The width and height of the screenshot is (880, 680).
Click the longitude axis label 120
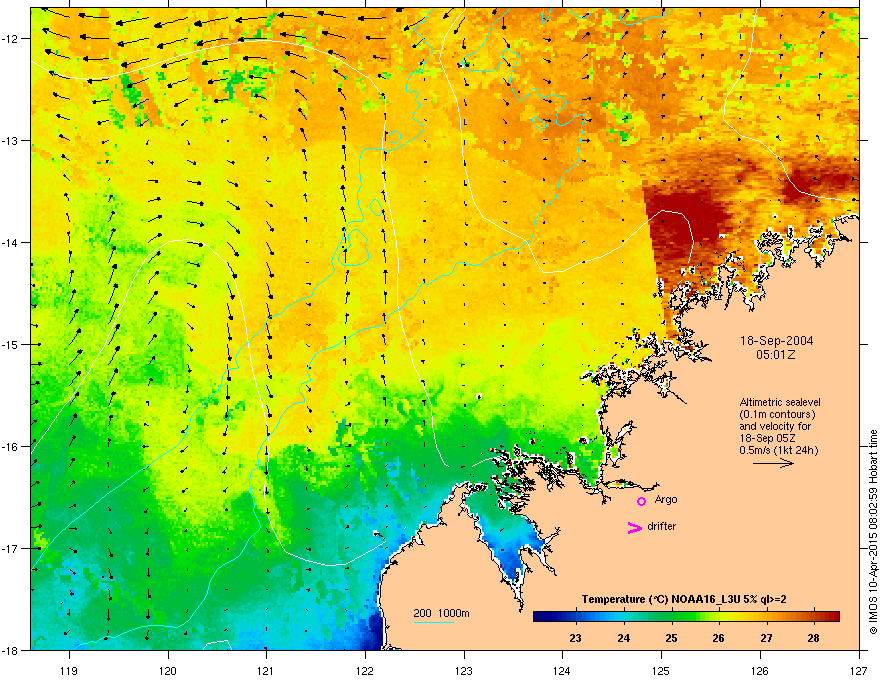pos(168,670)
